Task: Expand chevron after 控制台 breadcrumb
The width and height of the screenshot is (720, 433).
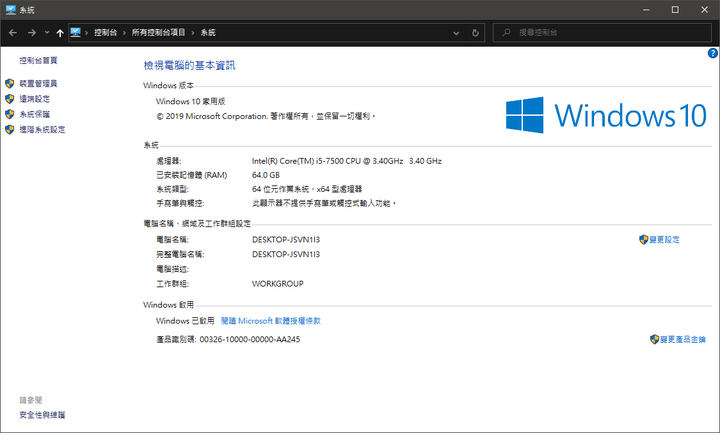Action: pos(124,33)
